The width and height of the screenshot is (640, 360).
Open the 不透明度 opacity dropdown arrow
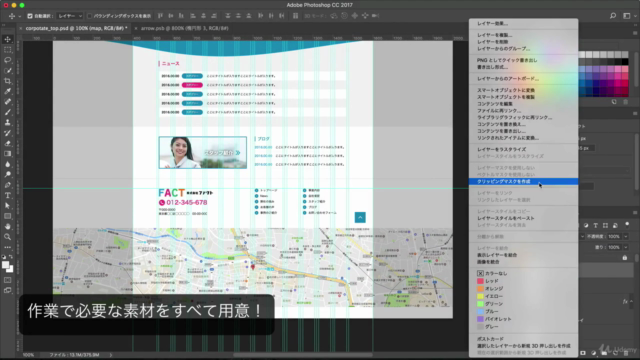pos(626,236)
